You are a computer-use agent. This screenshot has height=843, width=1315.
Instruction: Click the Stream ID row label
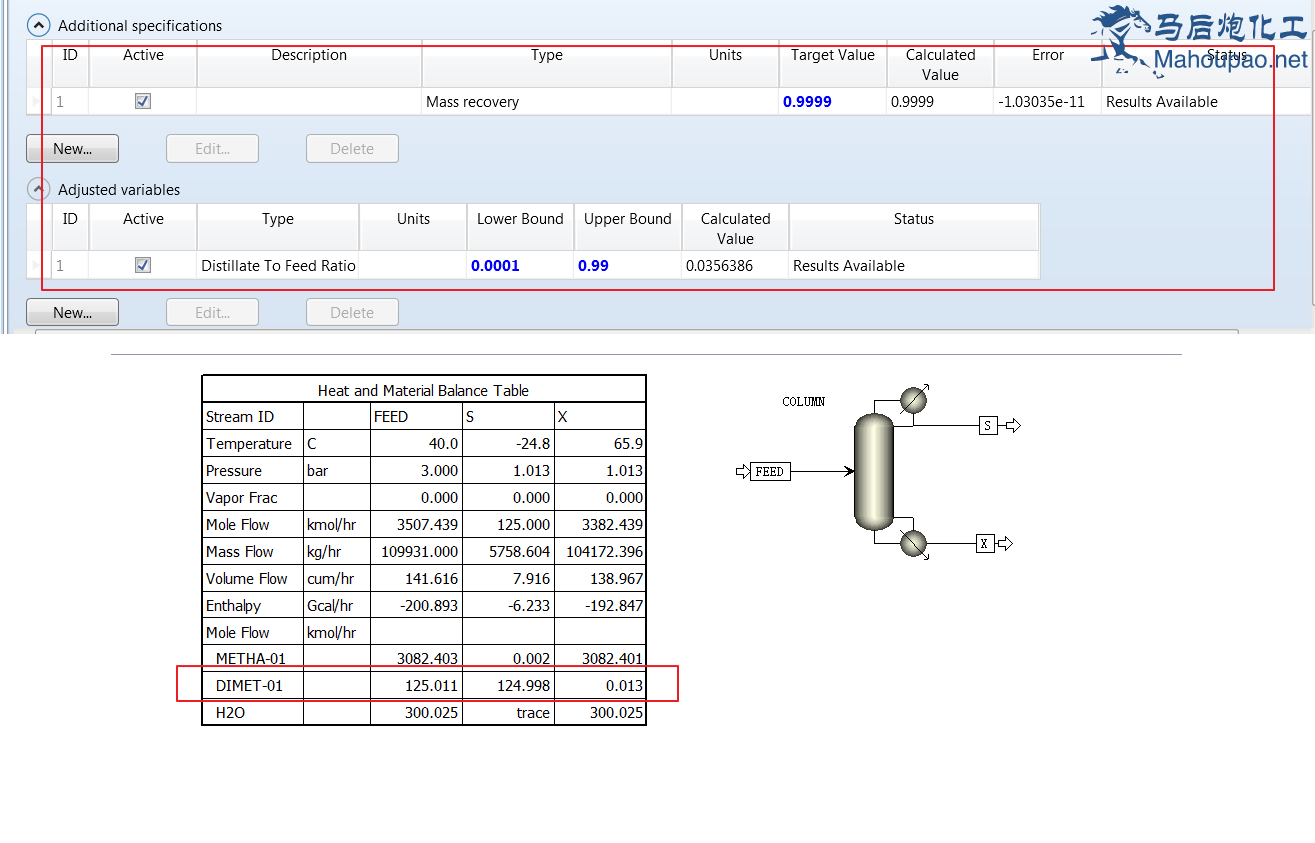coord(240,417)
